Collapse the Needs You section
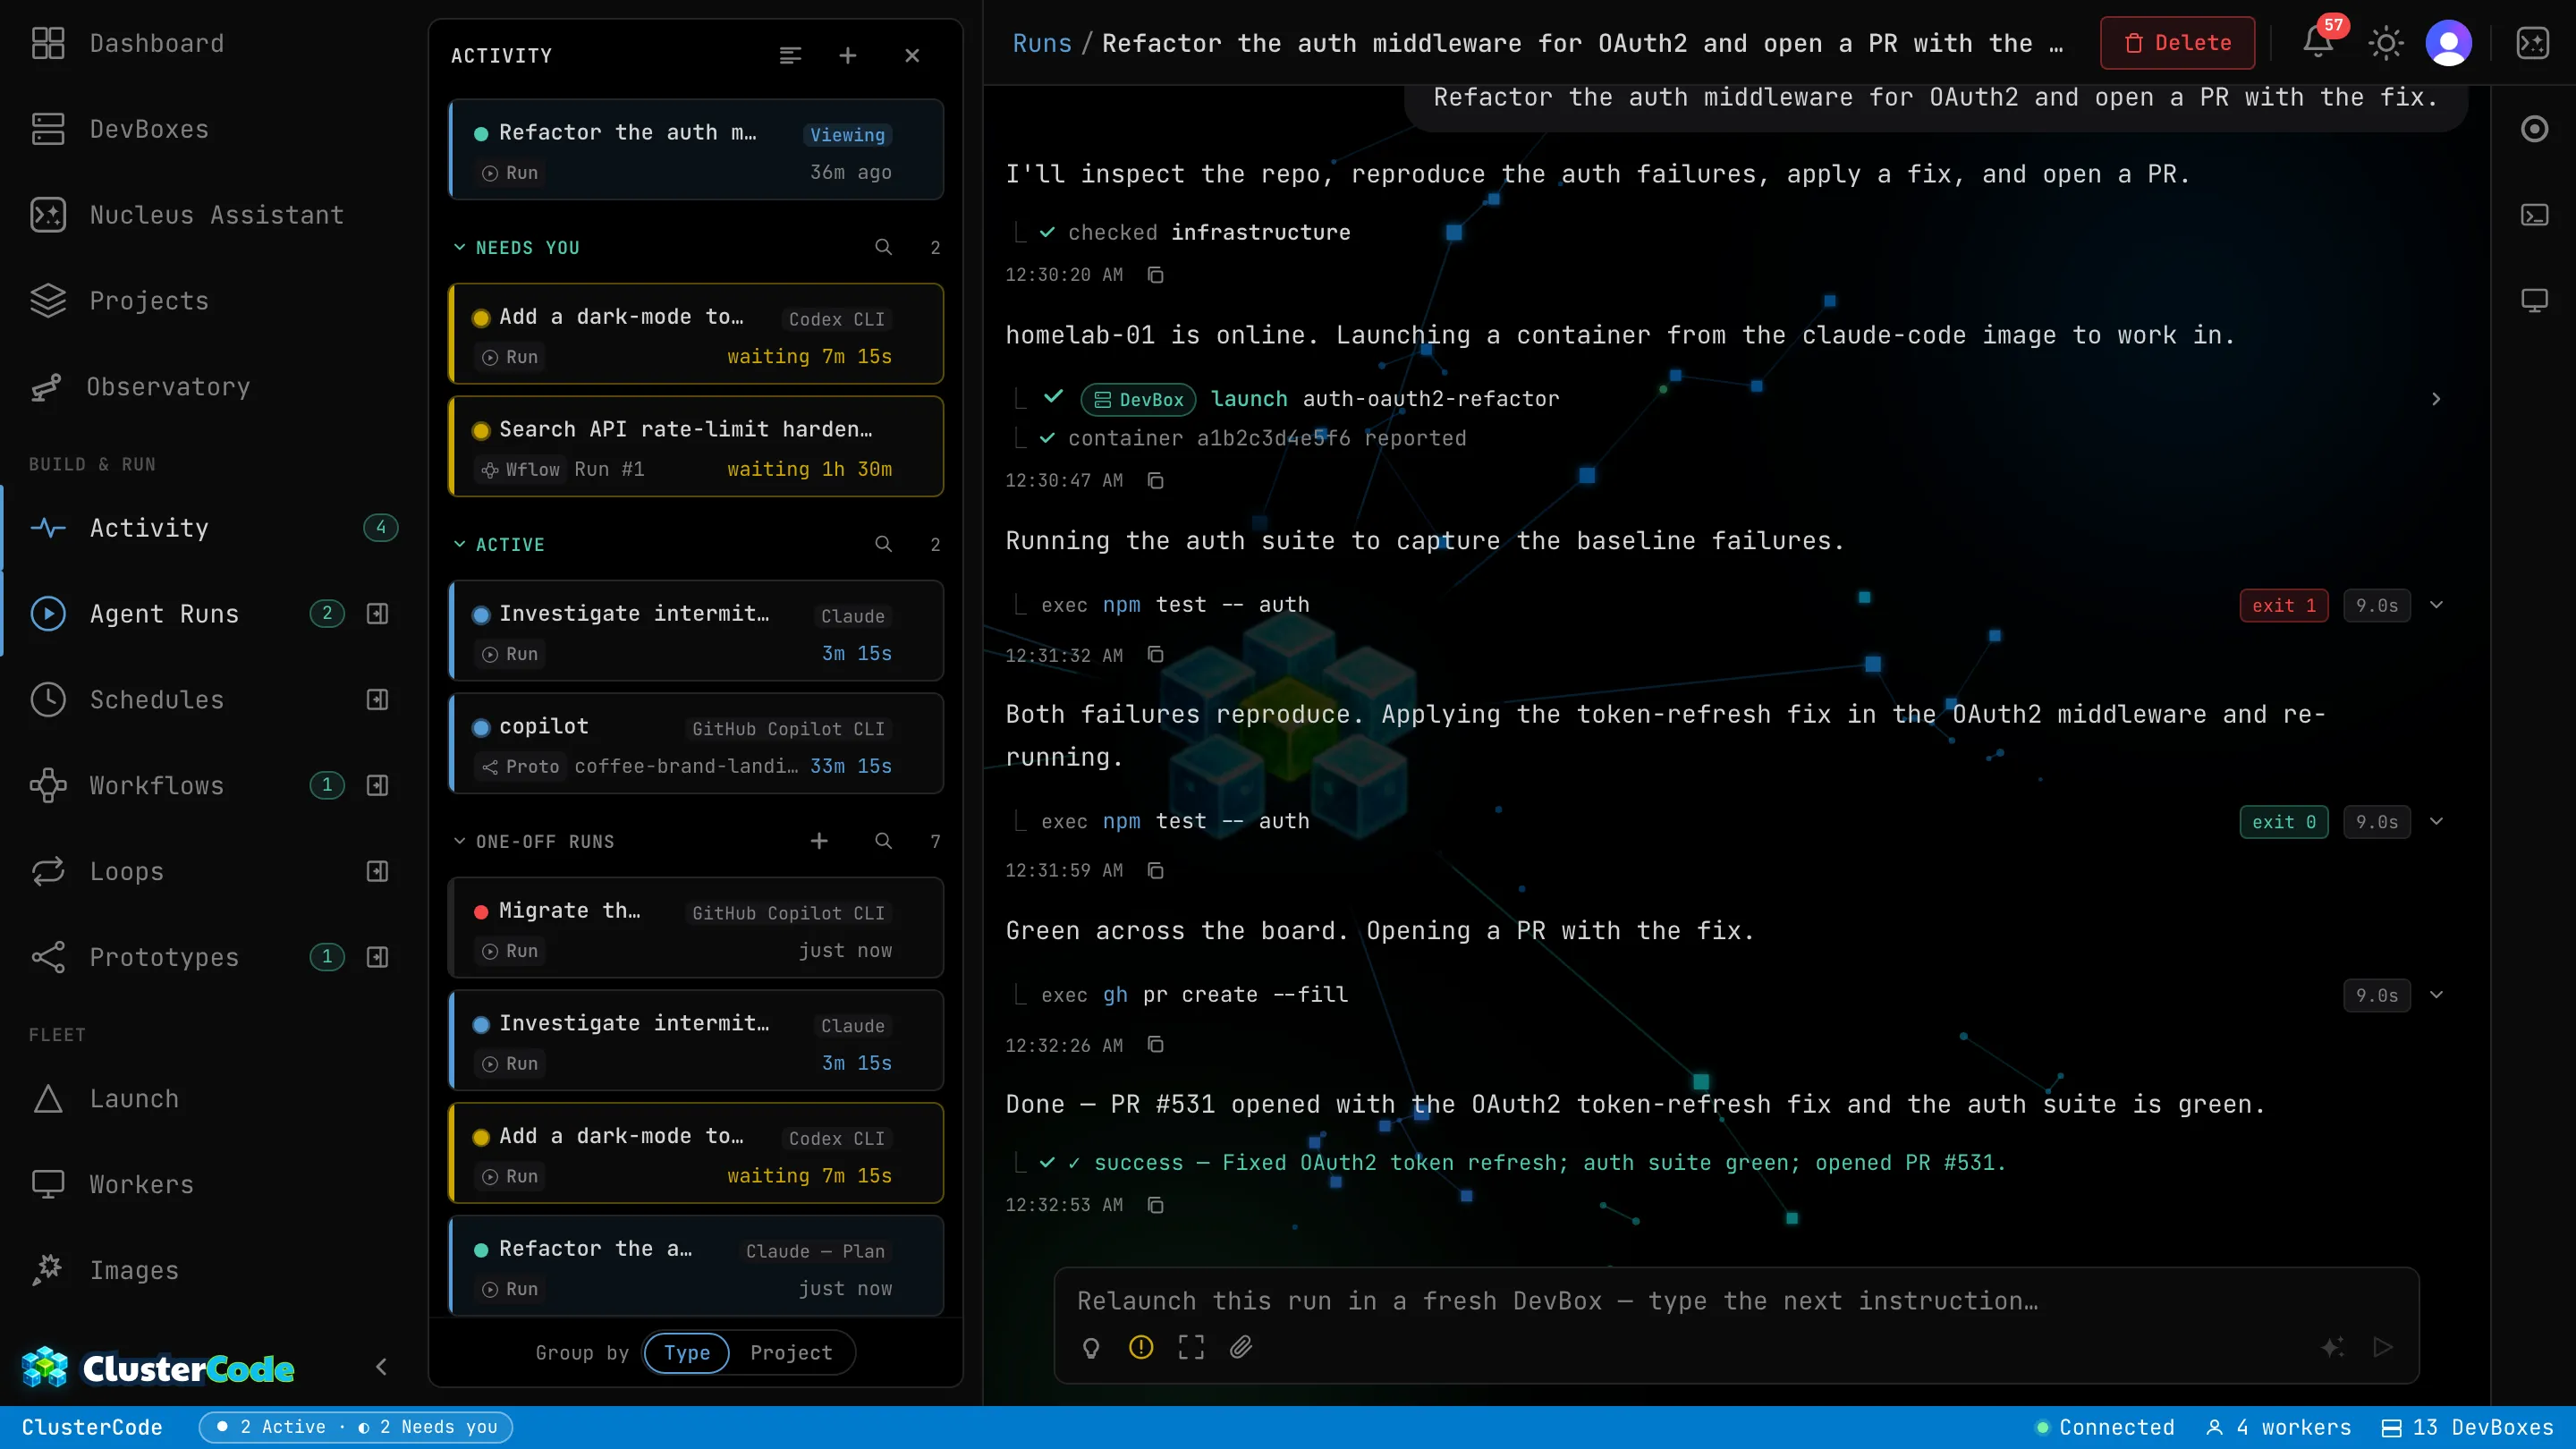The image size is (2576, 1449). pos(460,247)
